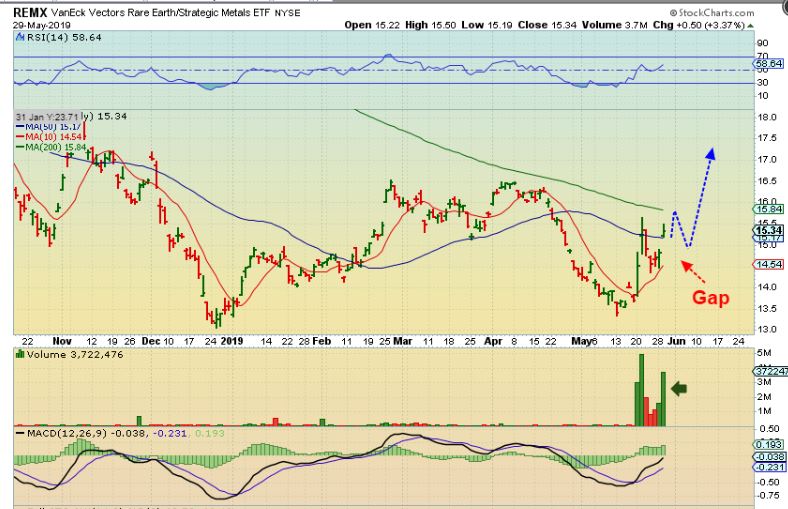The width and height of the screenshot is (788, 509).
Task: Click the Low 15.19 value
Action: tap(487, 25)
